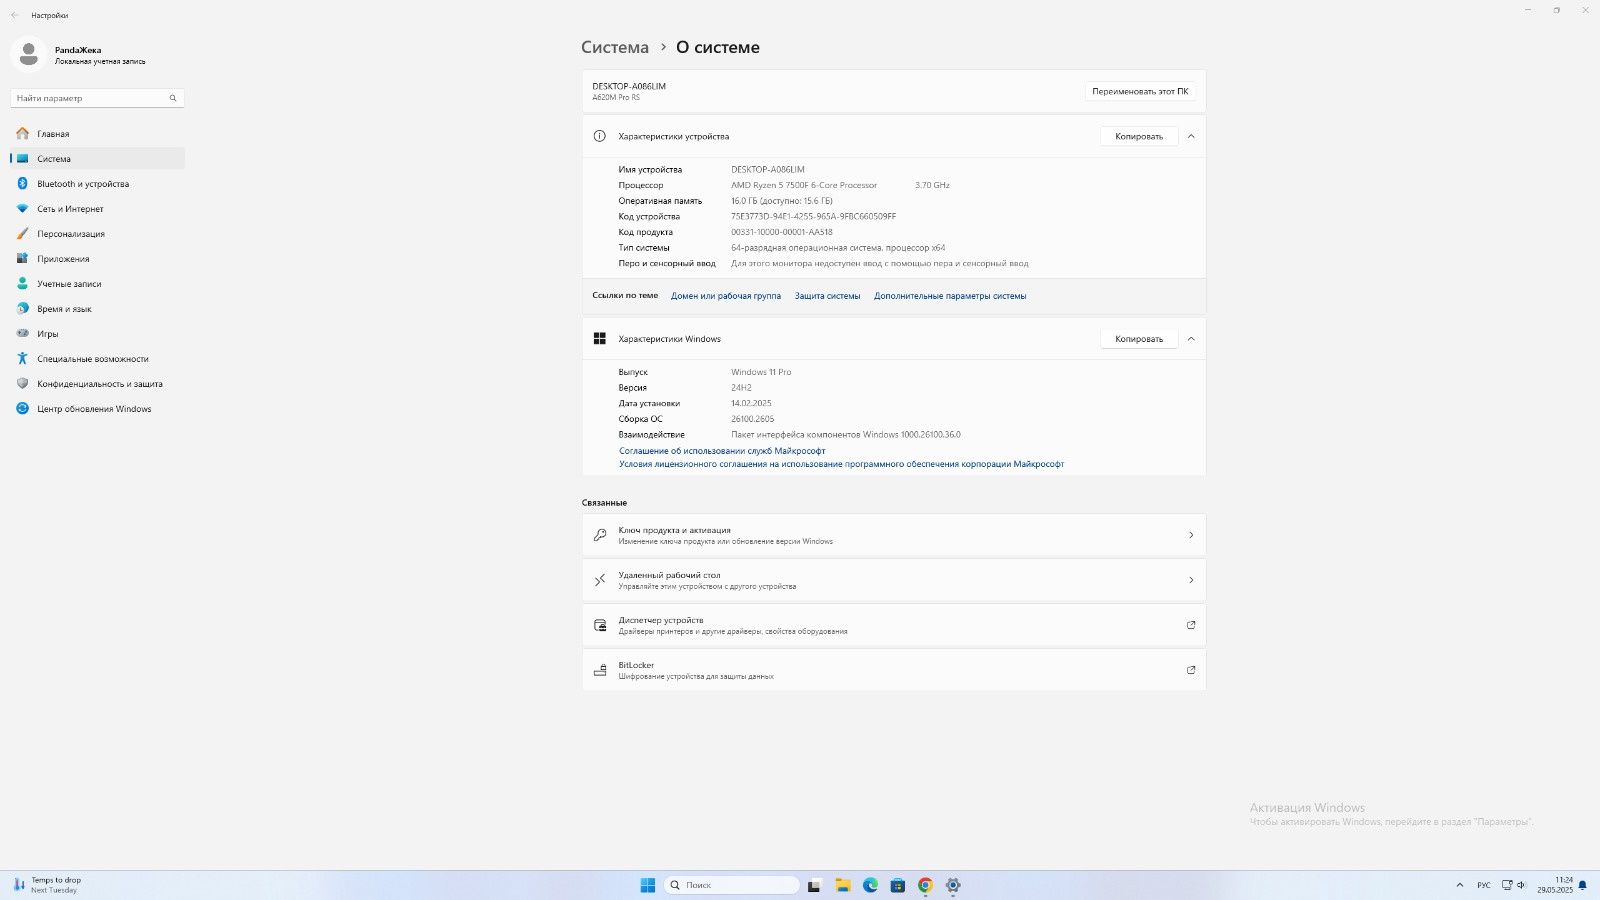
Task: Click Система breadcrumb link
Action: pyautogui.click(x=615, y=47)
